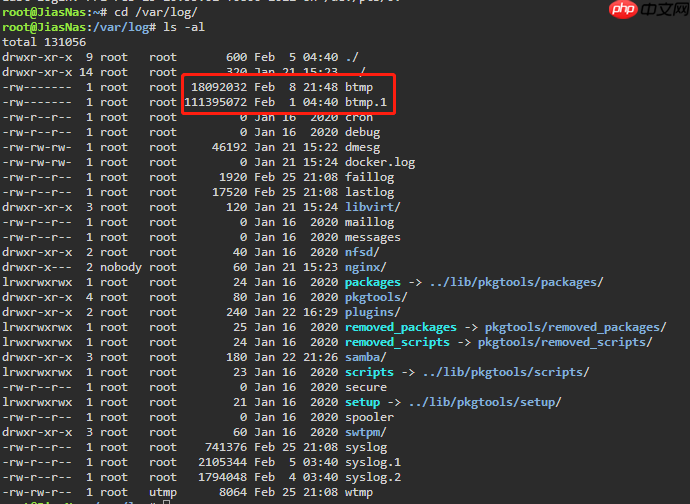690x504 pixels.
Task: Select the maillog file name
Action: 369,222
